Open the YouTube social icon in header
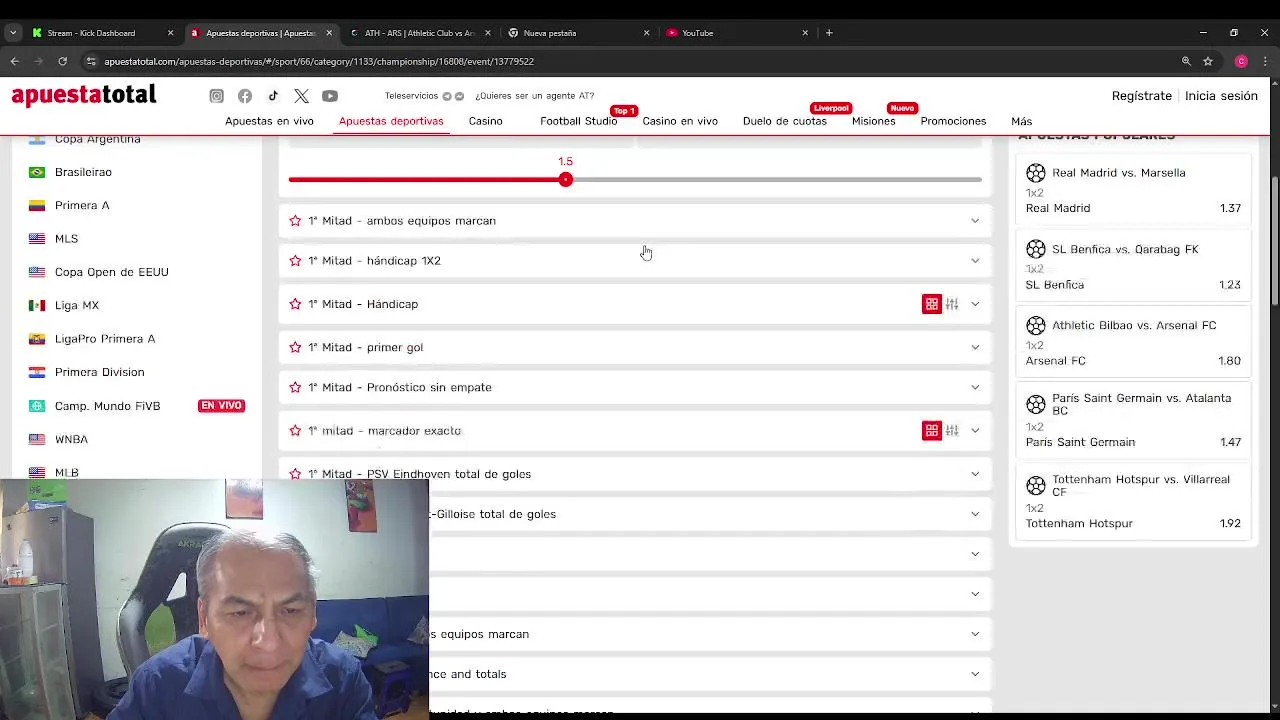The image size is (1280, 720). coord(330,96)
